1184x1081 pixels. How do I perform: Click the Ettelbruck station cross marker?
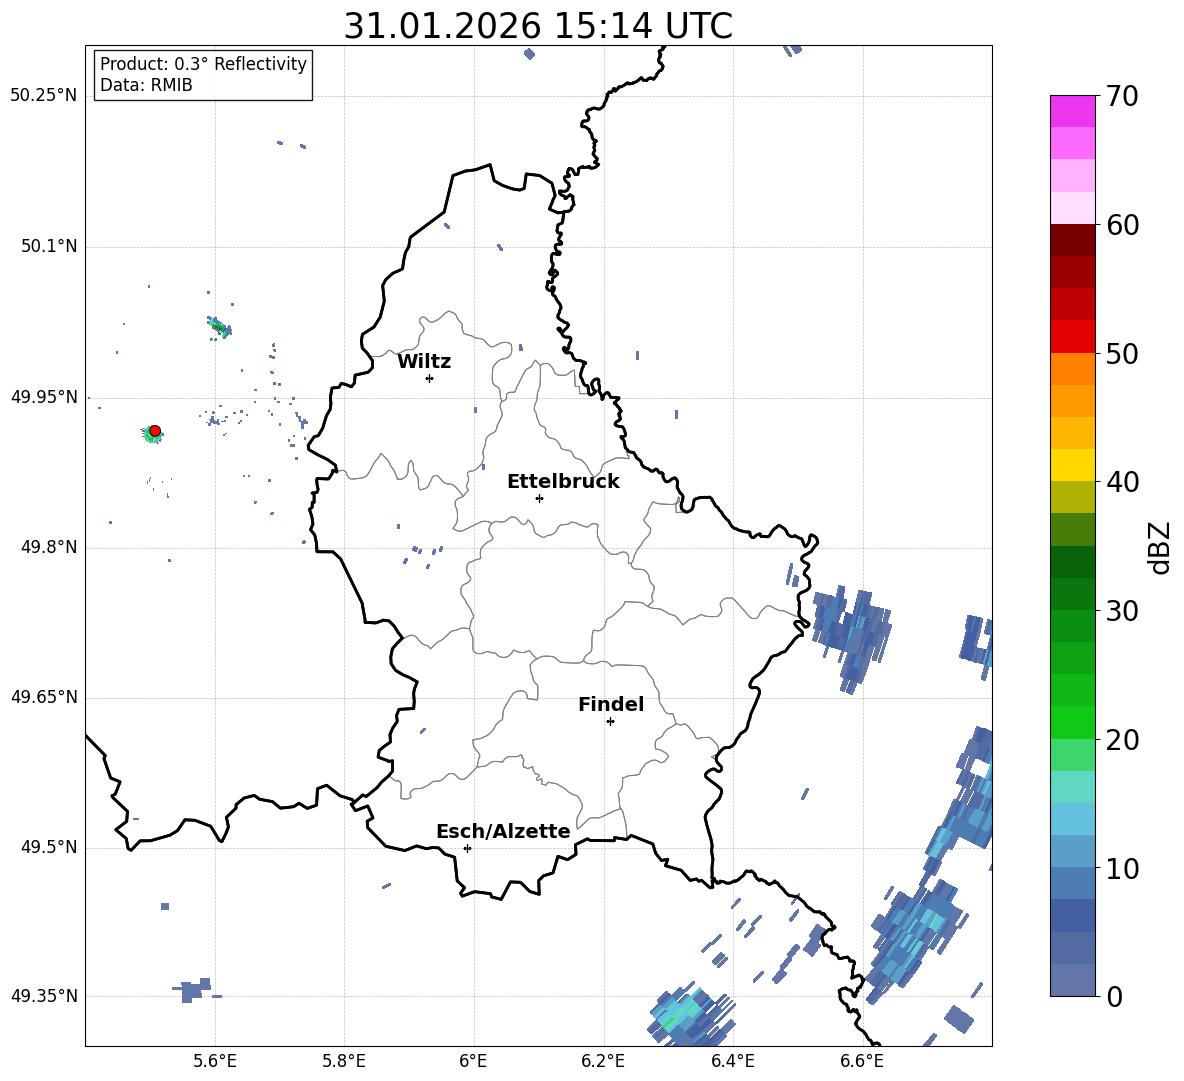pos(539,498)
